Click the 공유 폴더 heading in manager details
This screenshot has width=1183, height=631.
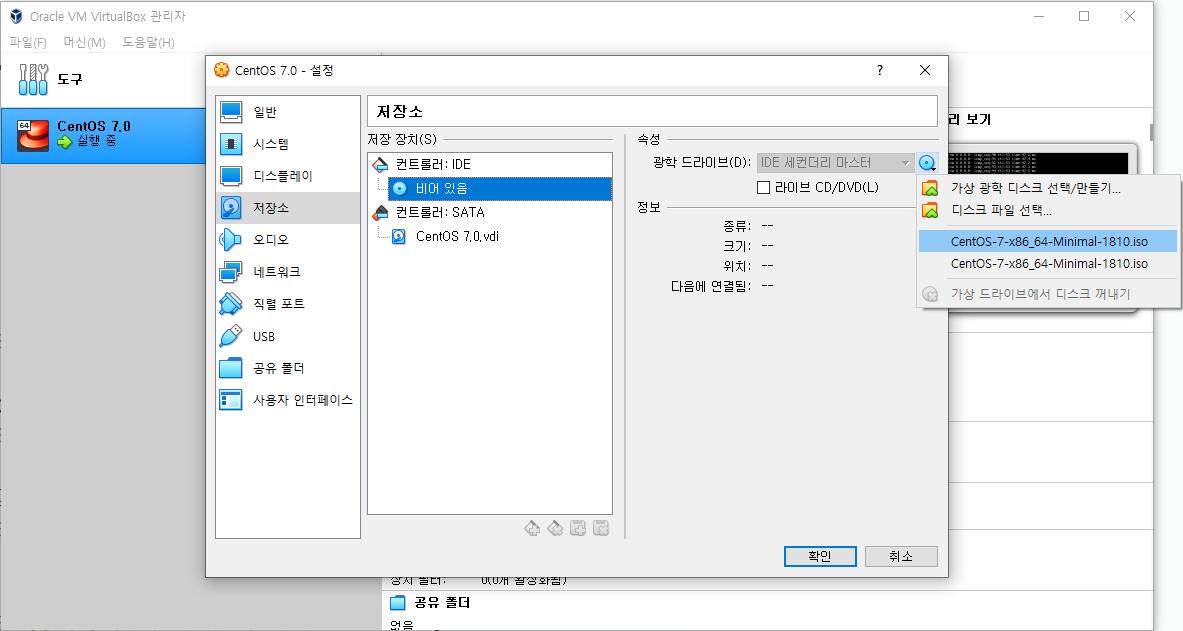coord(442,602)
